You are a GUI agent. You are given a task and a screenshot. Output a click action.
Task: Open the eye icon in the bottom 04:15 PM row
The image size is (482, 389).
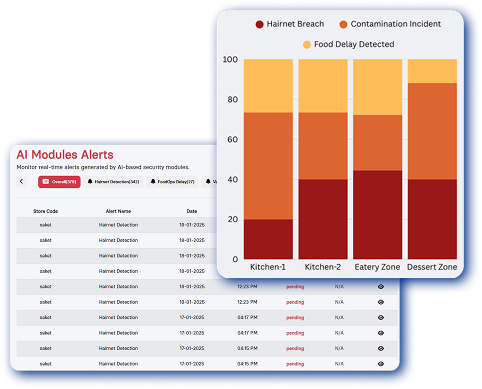(381, 364)
